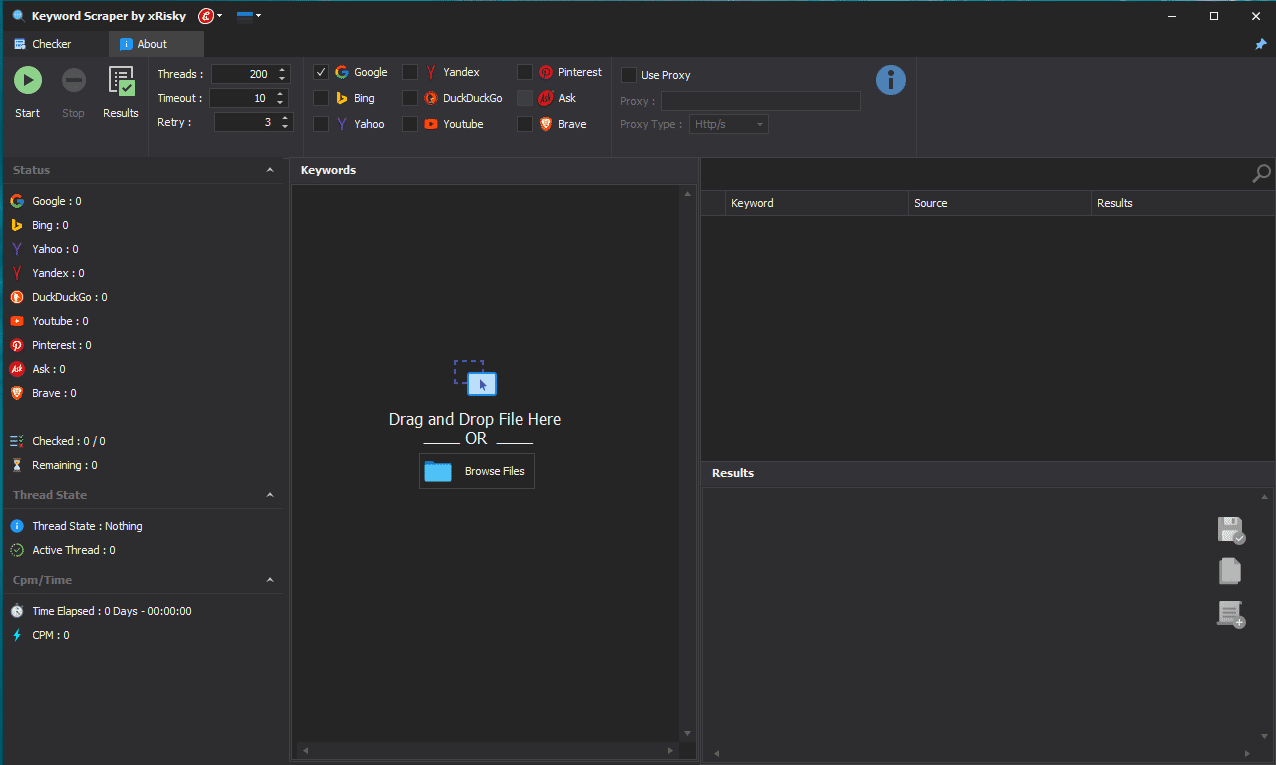Open the Results checklist icon in toolbar
Image resolution: width=1276 pixels, height=765 pixels.
click(121, 81)
